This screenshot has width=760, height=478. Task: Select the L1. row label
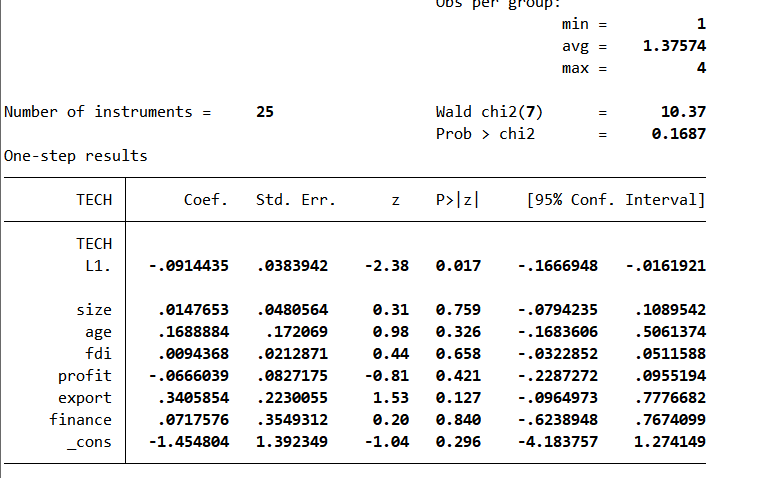pyautogui.click(x=99, y=266)
